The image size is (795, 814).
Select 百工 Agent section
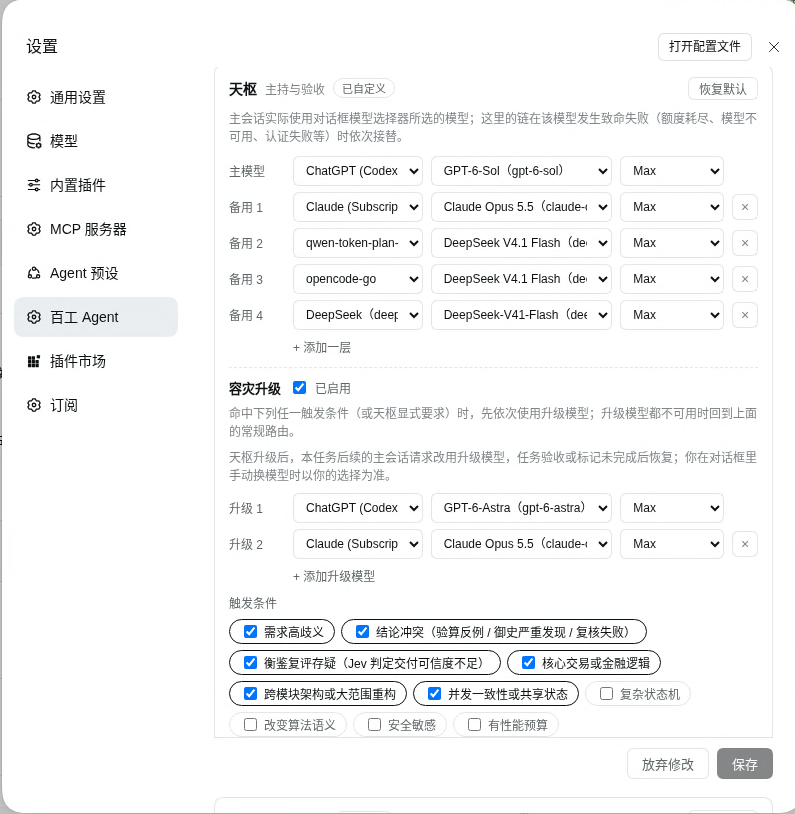(96, 317)
